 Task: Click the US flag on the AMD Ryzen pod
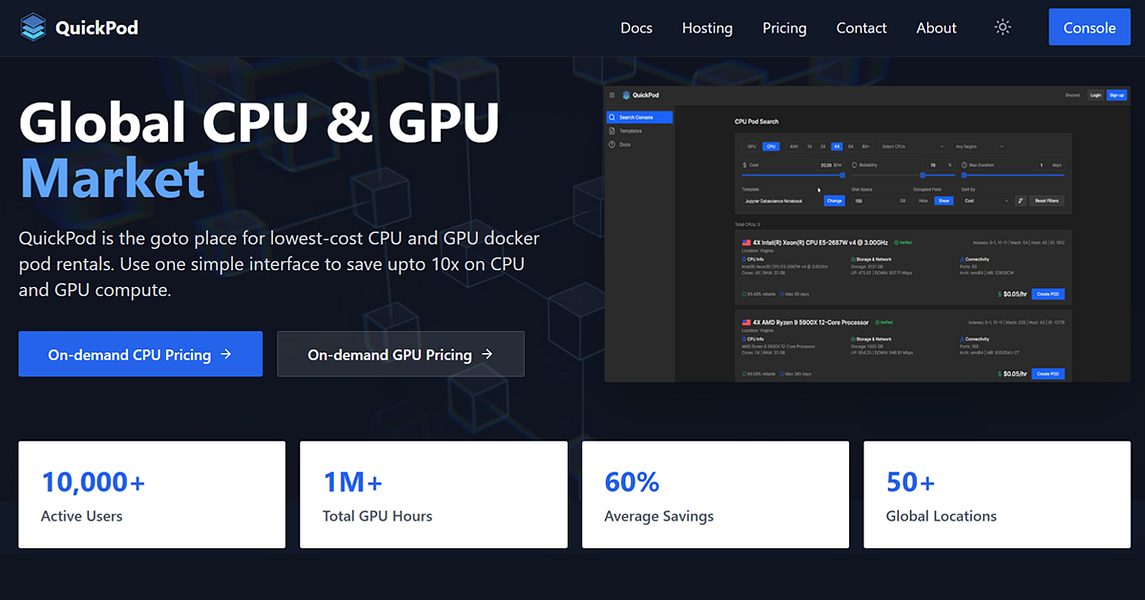746,322
